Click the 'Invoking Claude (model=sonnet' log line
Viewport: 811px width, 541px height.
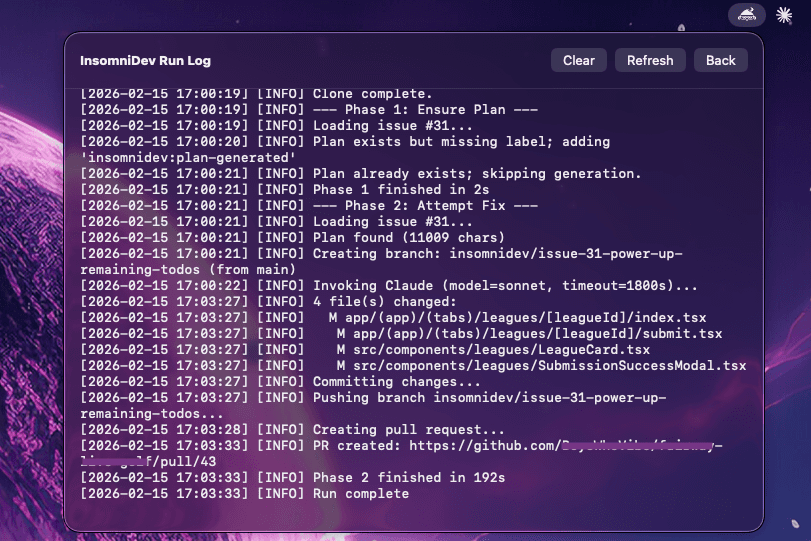(x=505, y=285)
